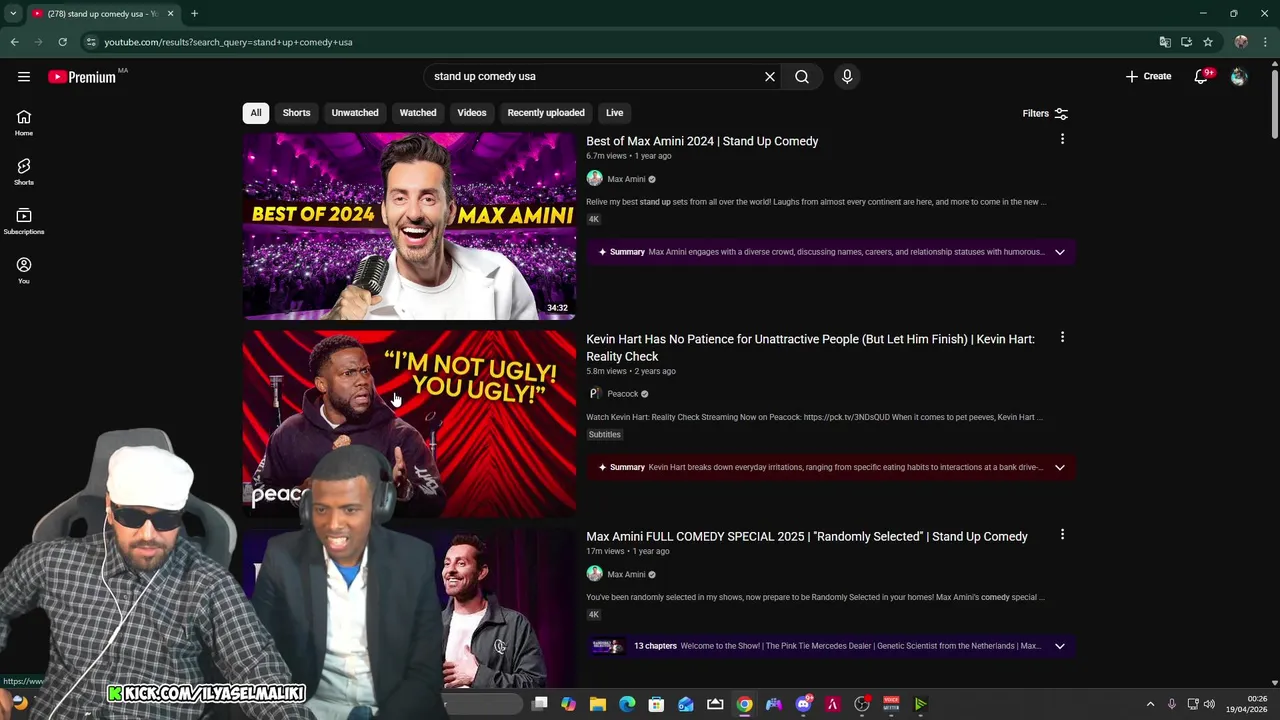Screen dimensions: 1280x720
Task: Open Max Amini channel name under third video
Action: (x=626, y=574)
